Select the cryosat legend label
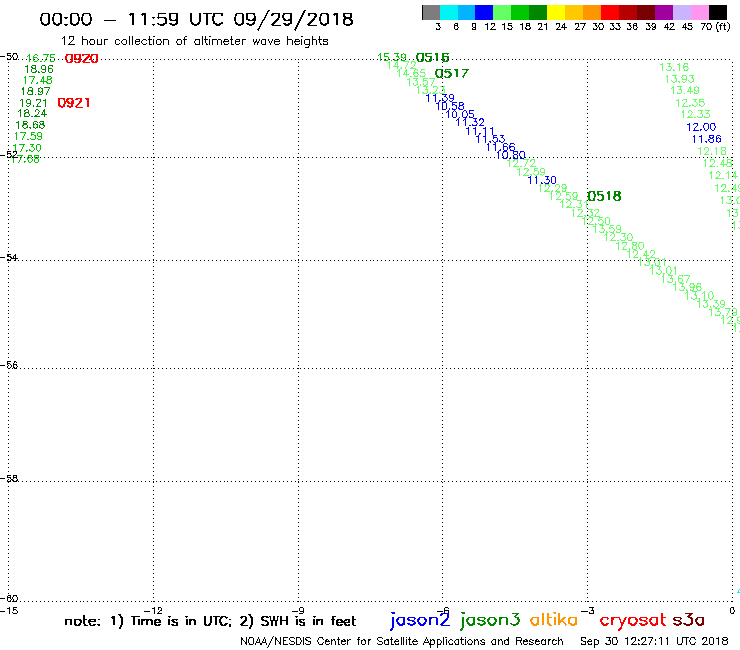 632,621
